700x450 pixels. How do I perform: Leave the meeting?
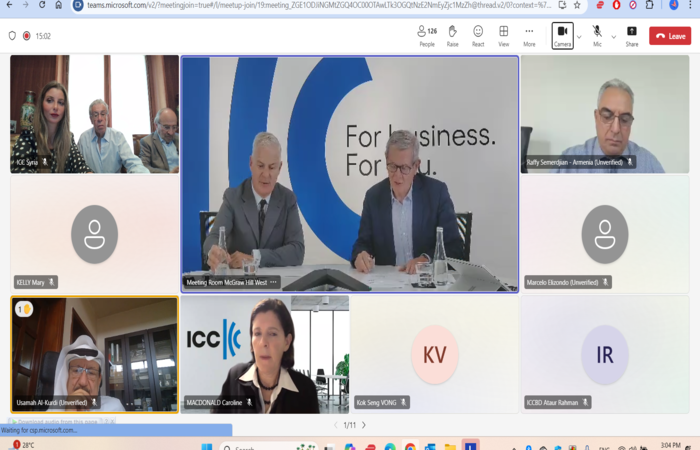[x=669, y=36]
